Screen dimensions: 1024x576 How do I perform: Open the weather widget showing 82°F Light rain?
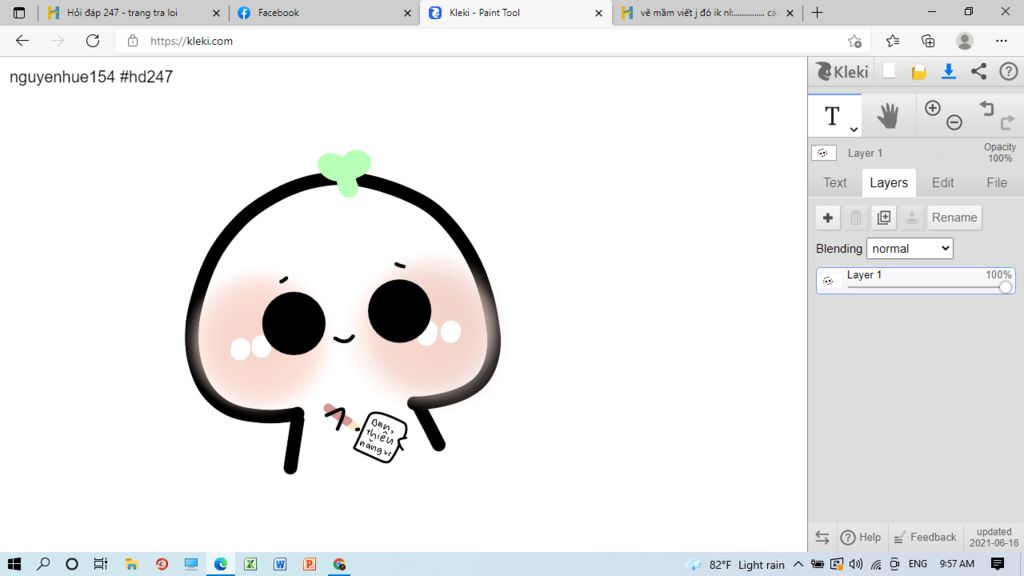click(736, 564)
